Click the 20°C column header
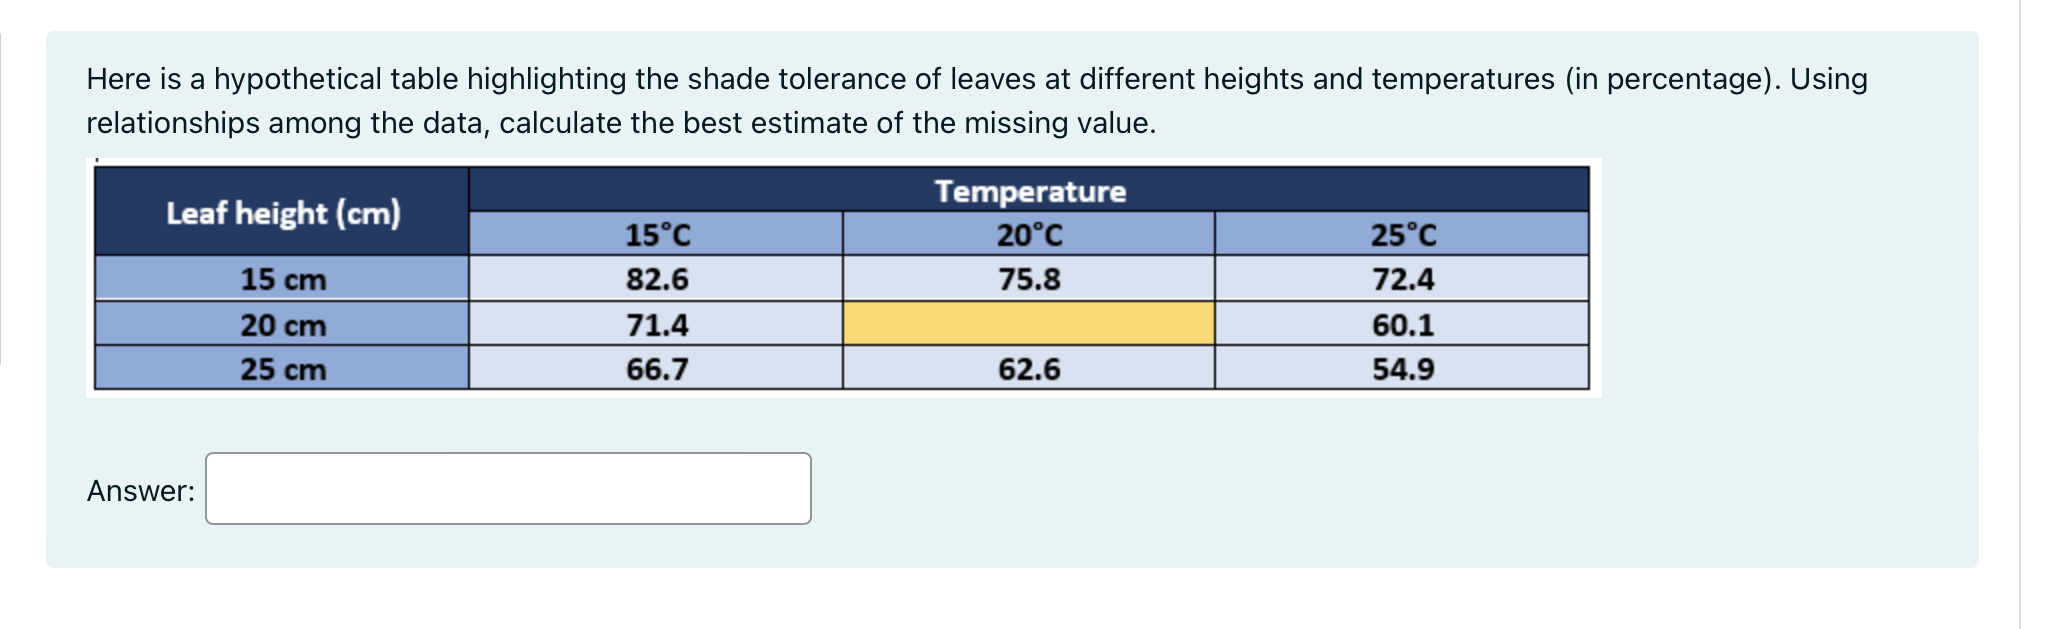2053x629 pixels. 1027,235
